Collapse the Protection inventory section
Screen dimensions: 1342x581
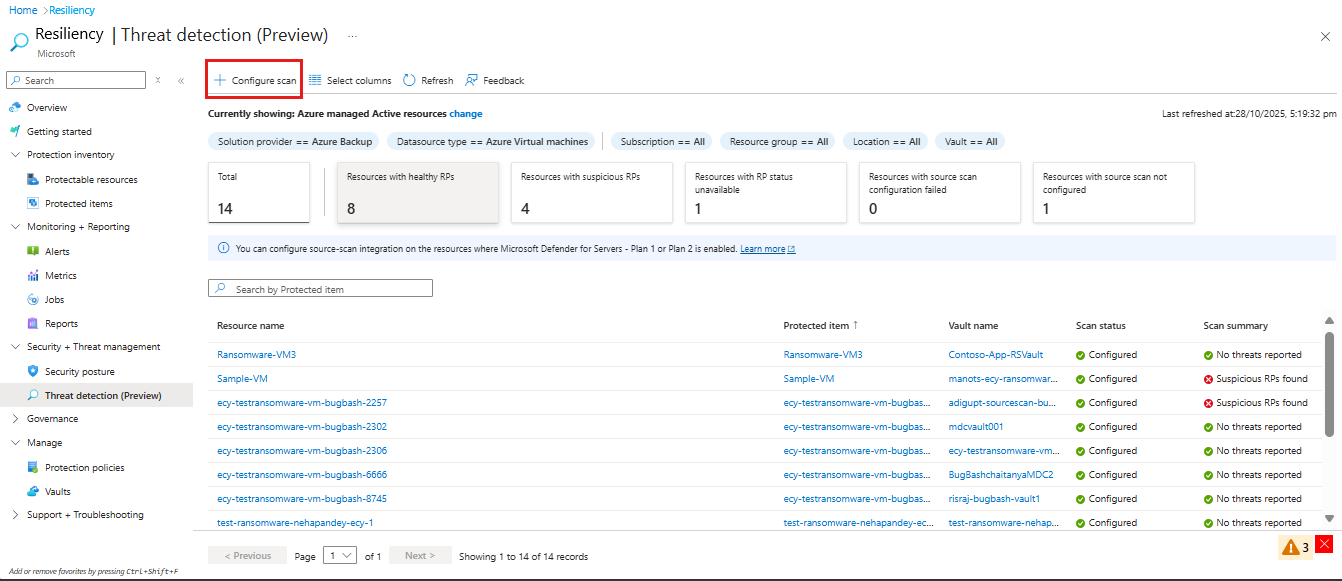(15, 155)
